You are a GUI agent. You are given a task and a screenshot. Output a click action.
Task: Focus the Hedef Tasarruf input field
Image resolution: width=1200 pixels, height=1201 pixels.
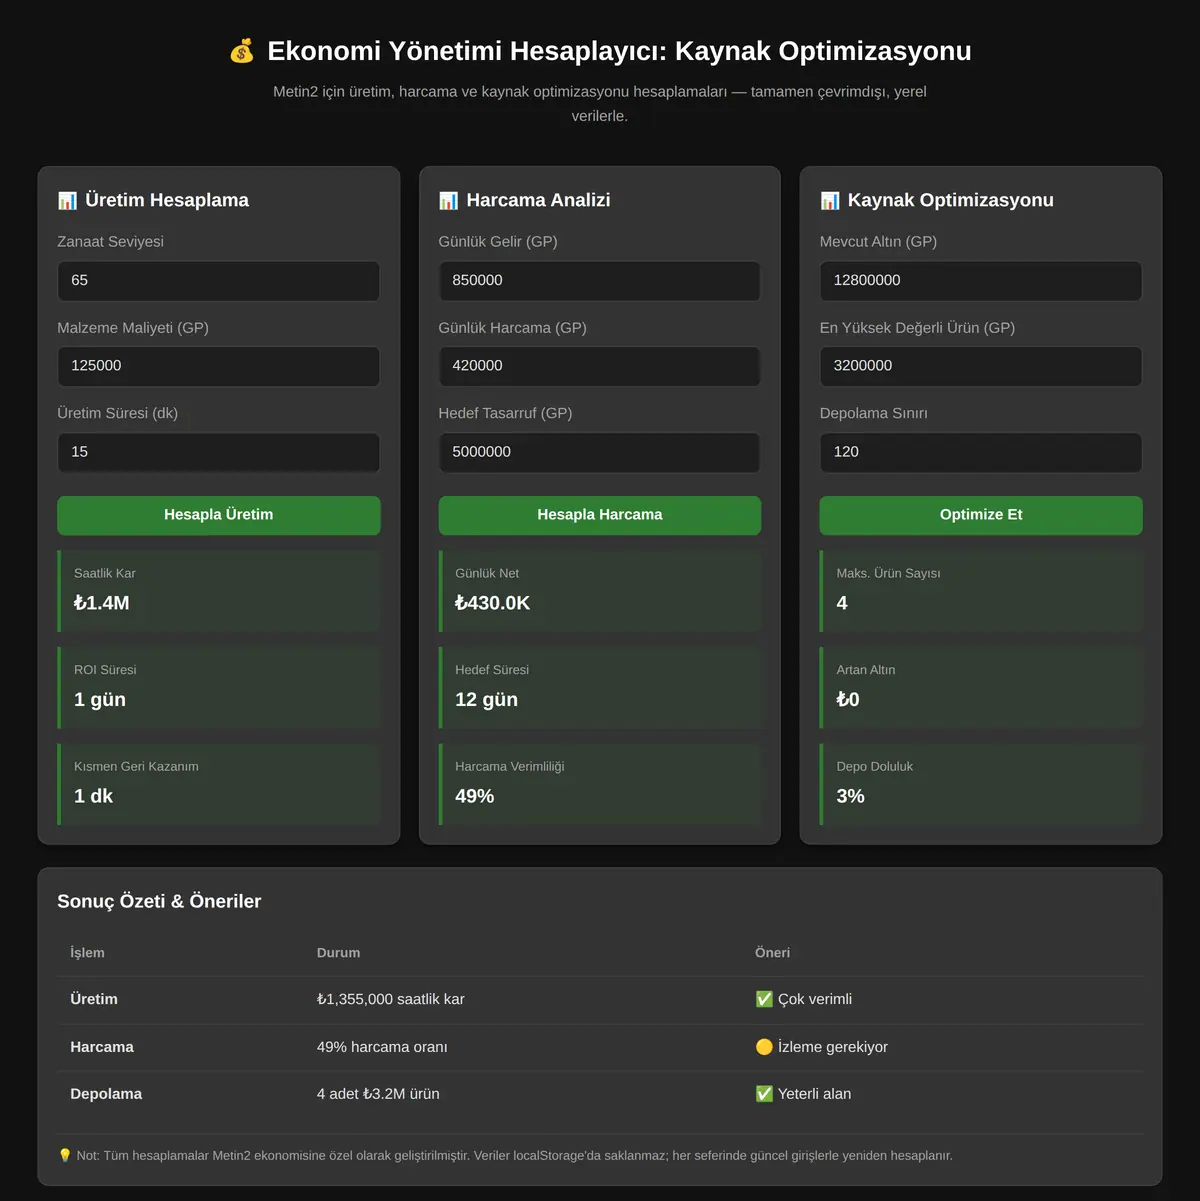click(x=600, y=452)
